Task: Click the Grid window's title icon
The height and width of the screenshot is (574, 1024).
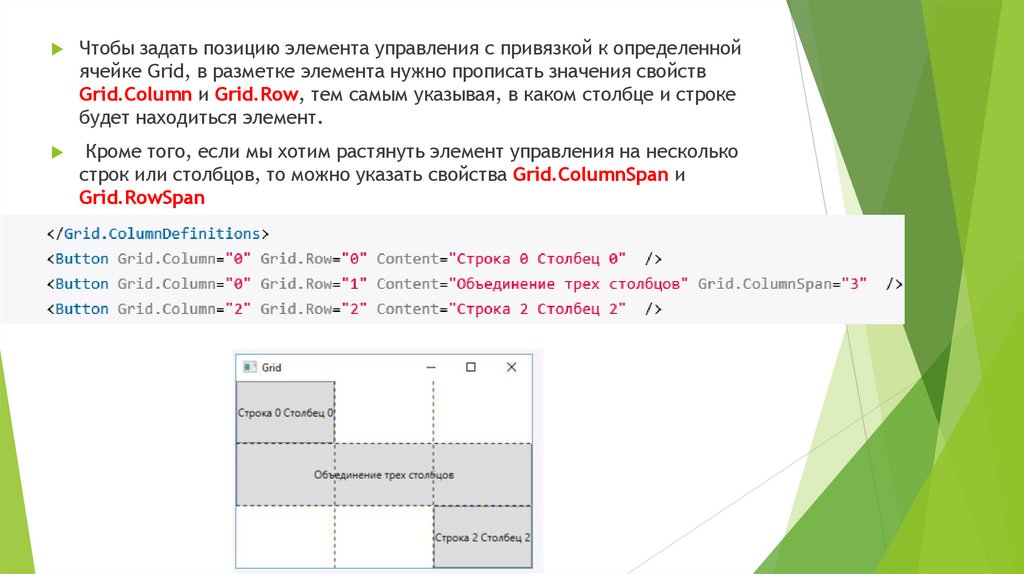Action: click(249, 367)
